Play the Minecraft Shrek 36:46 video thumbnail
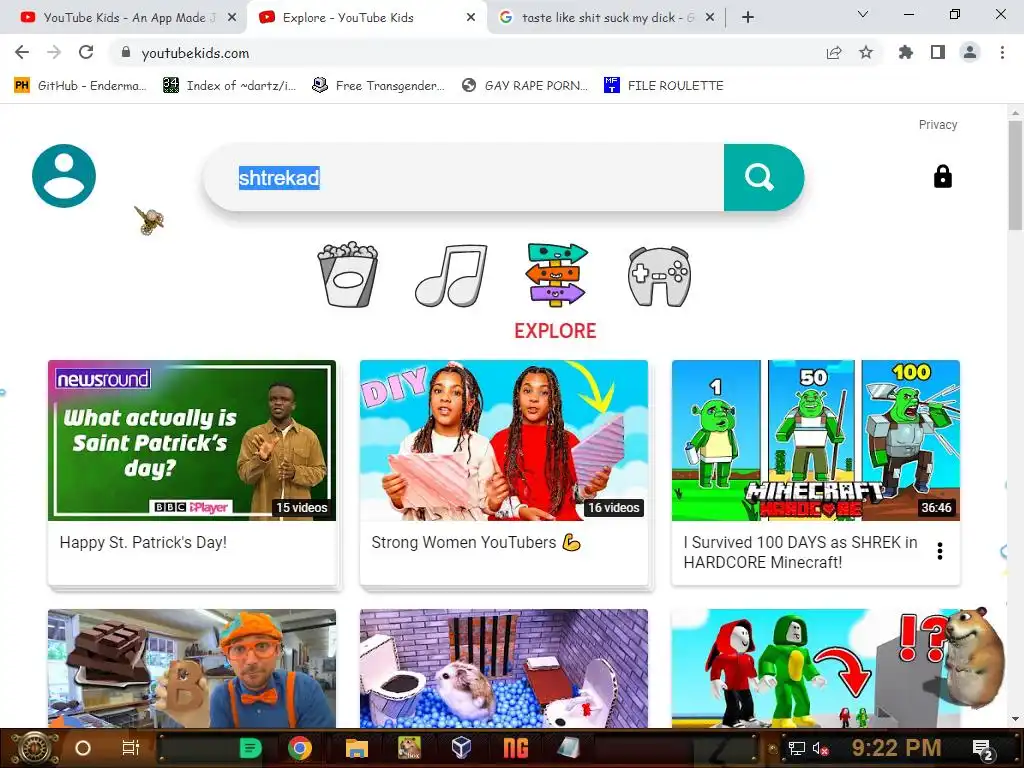The height and width of the screenshot is (768, 1024). click(x=816, y=440)
